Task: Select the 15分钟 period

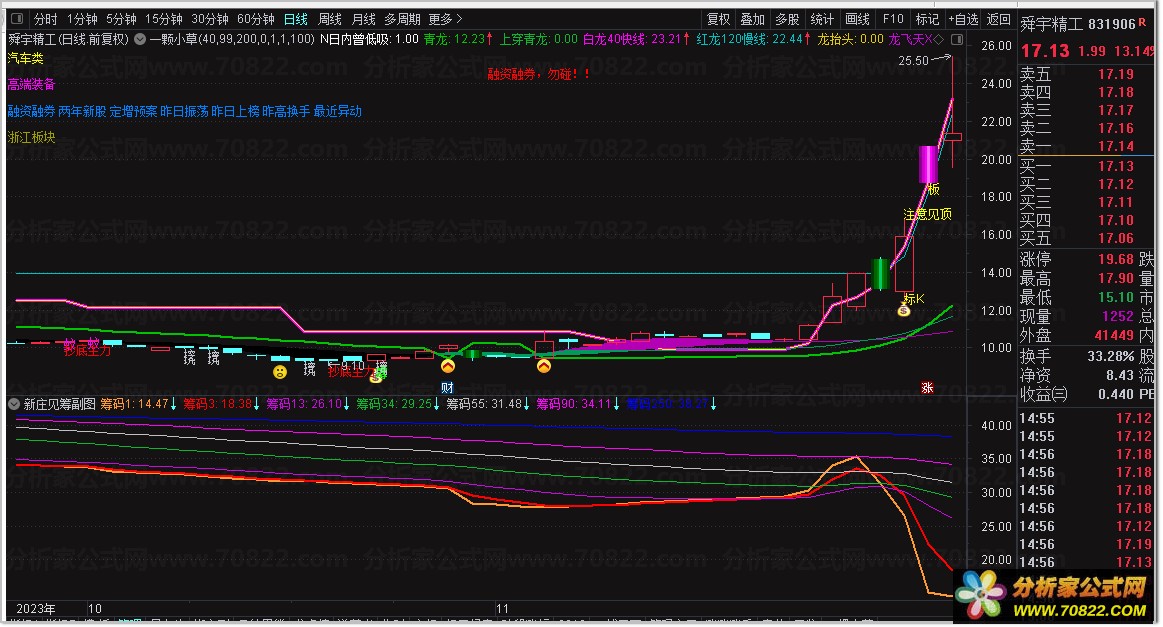Action: click(x=164, y=19)
